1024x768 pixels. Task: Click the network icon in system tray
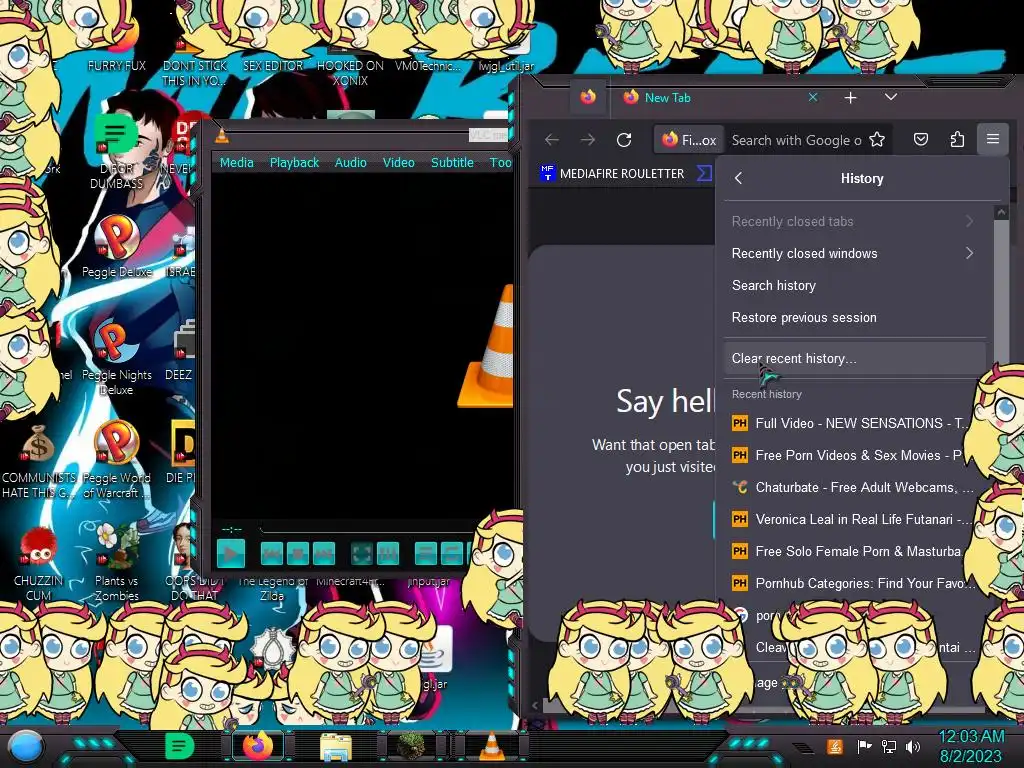click(889, 746)
